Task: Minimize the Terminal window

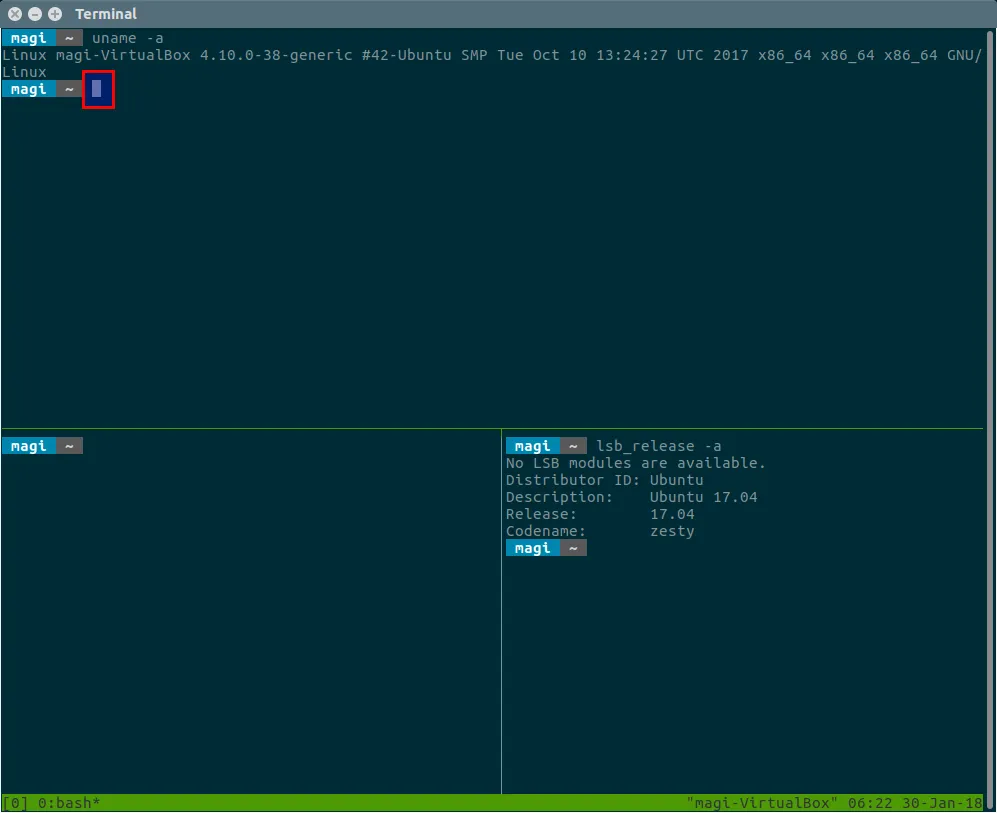Action: tap(35, 14)
